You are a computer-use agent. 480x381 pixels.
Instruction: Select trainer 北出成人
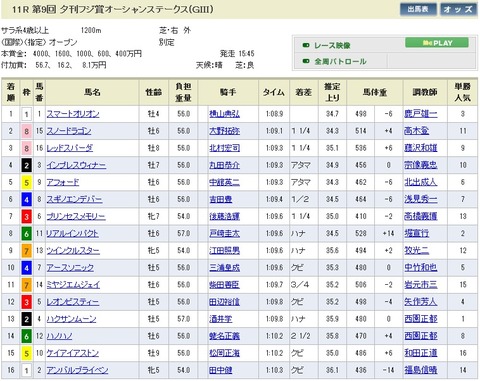coord(421,182)
